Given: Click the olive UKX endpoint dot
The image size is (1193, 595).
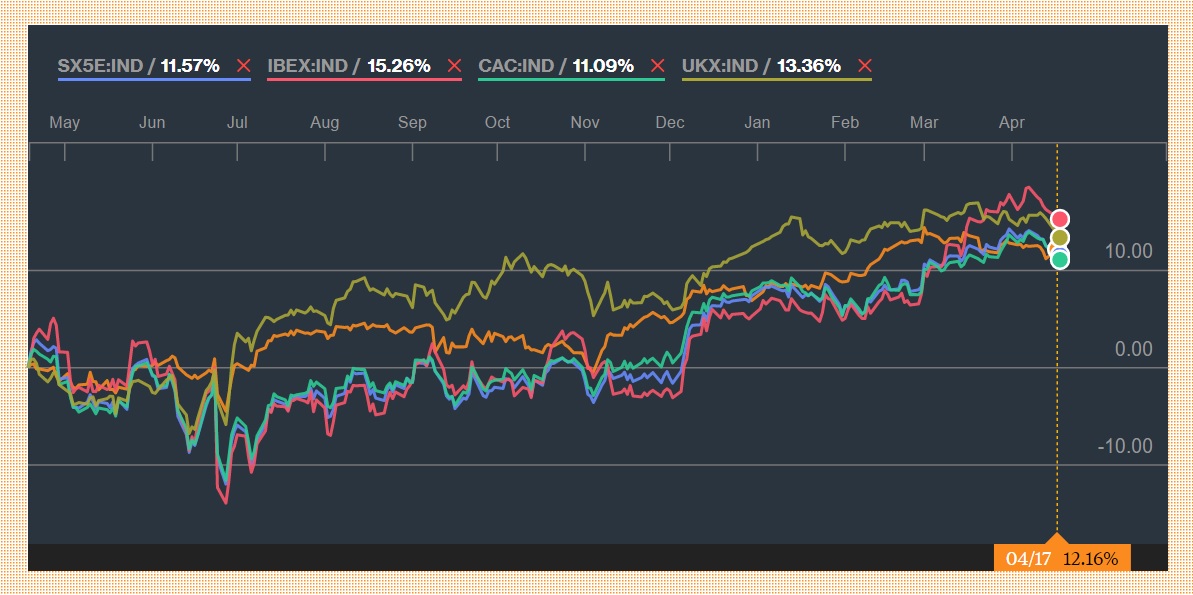Looking at the screenshot, I should 1060,238.
